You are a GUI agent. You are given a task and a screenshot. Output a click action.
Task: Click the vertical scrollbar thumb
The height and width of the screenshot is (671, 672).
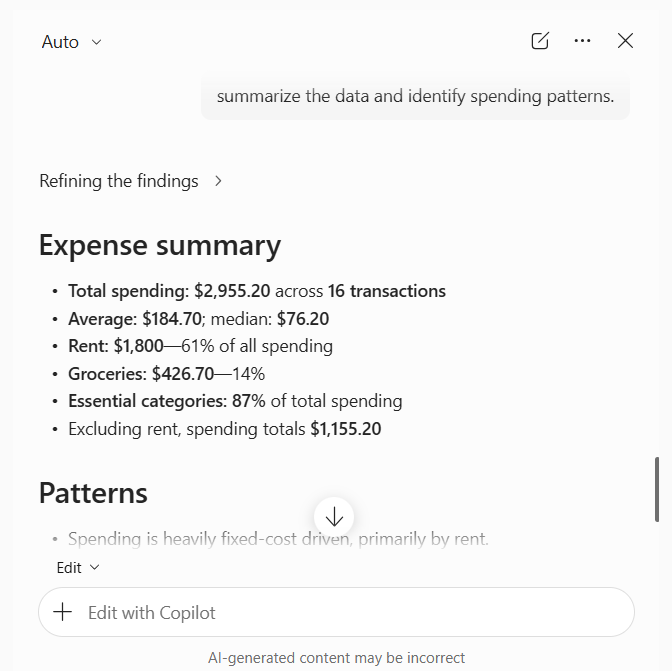657,489
